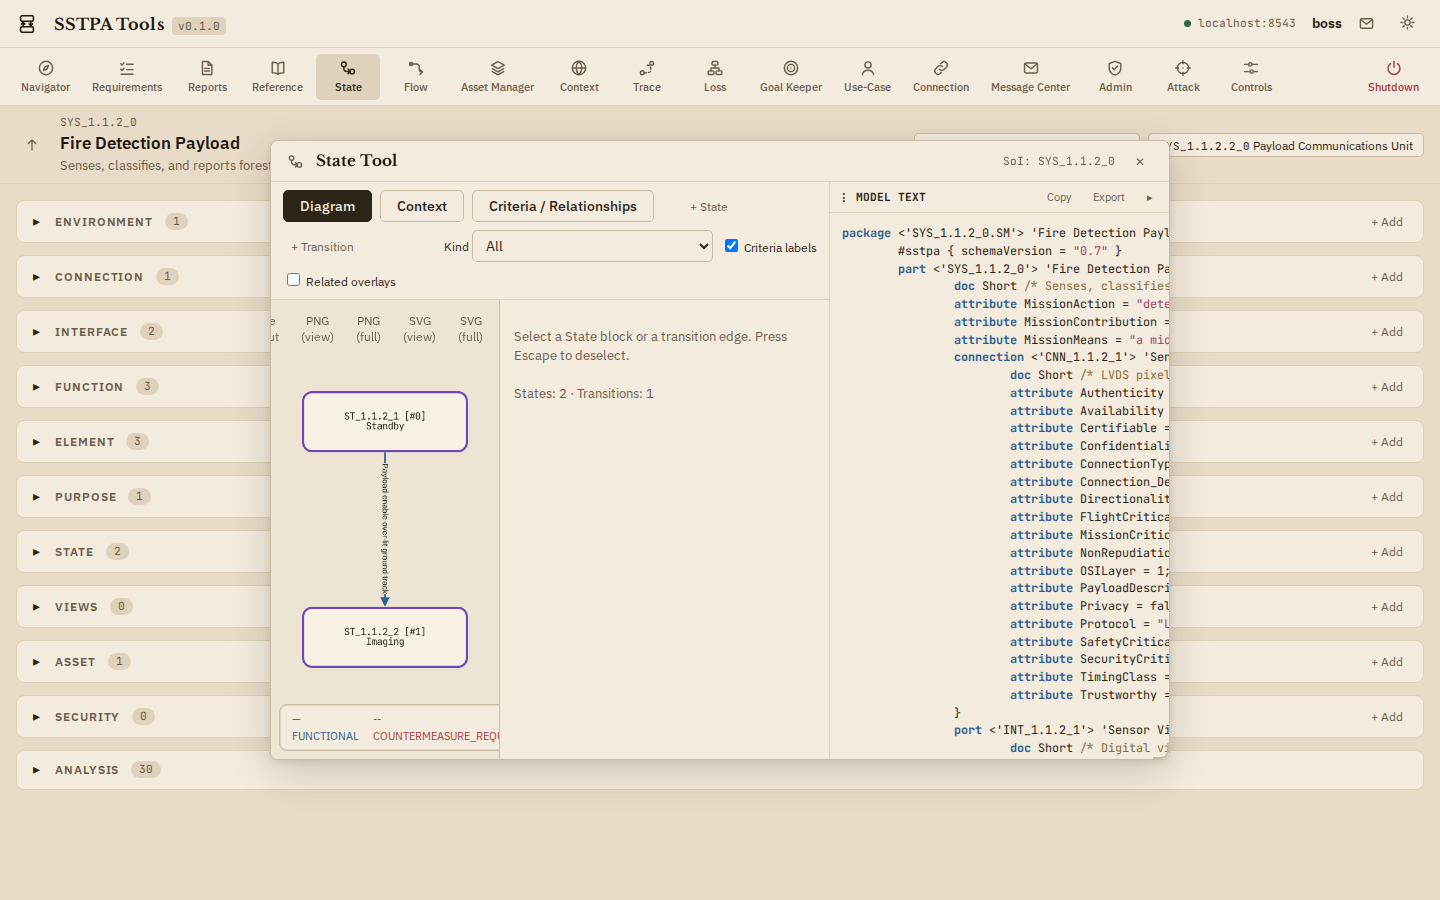The width and height of the screenshot is (1440, 900).
Task: Open the Goal Keeper tool
Action: (x=791, y=77)
